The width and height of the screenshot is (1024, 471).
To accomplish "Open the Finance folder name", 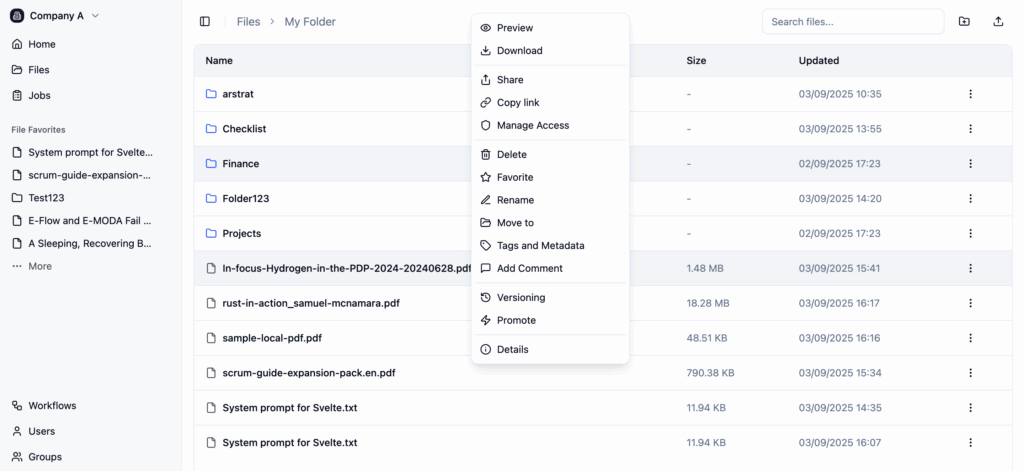I will 241,164.
